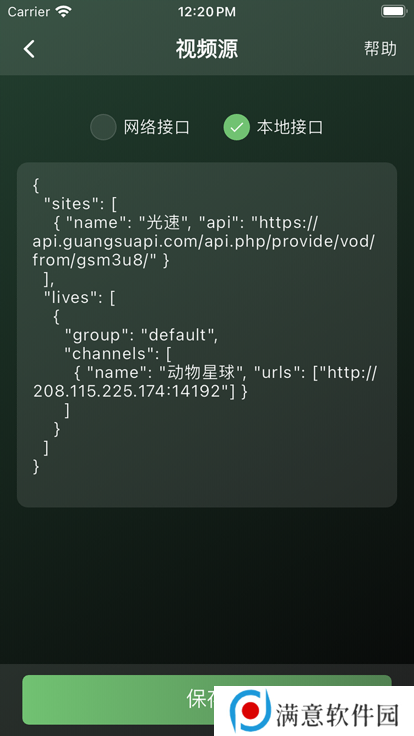
Task: Click the 本地接口 label text
Action: coord(290,127)
